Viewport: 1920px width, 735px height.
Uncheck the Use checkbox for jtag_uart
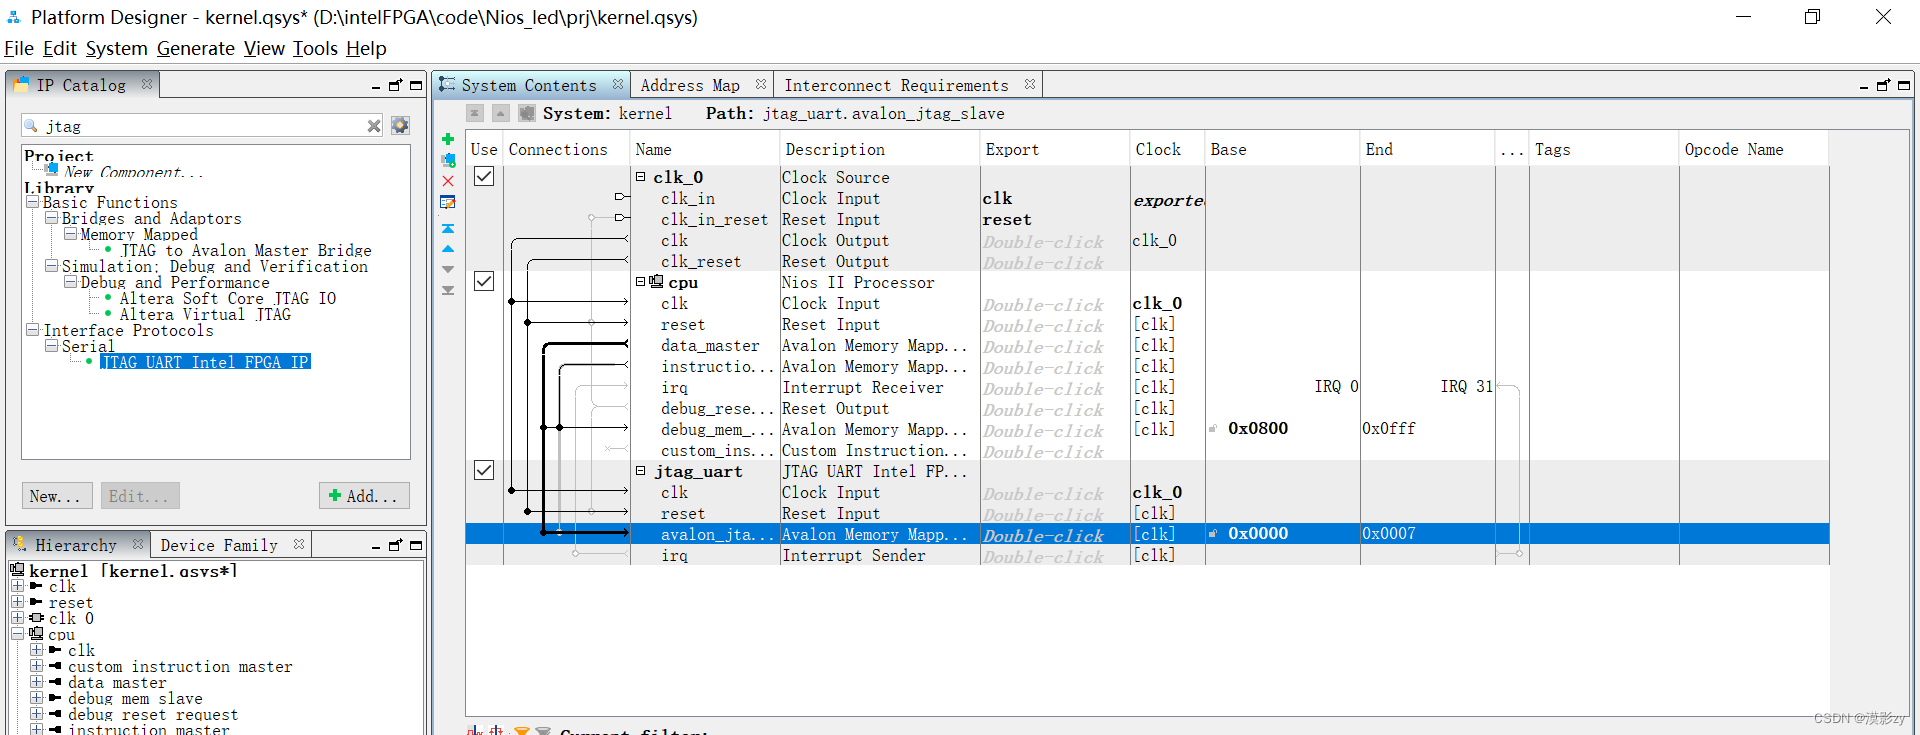[484, 470]
